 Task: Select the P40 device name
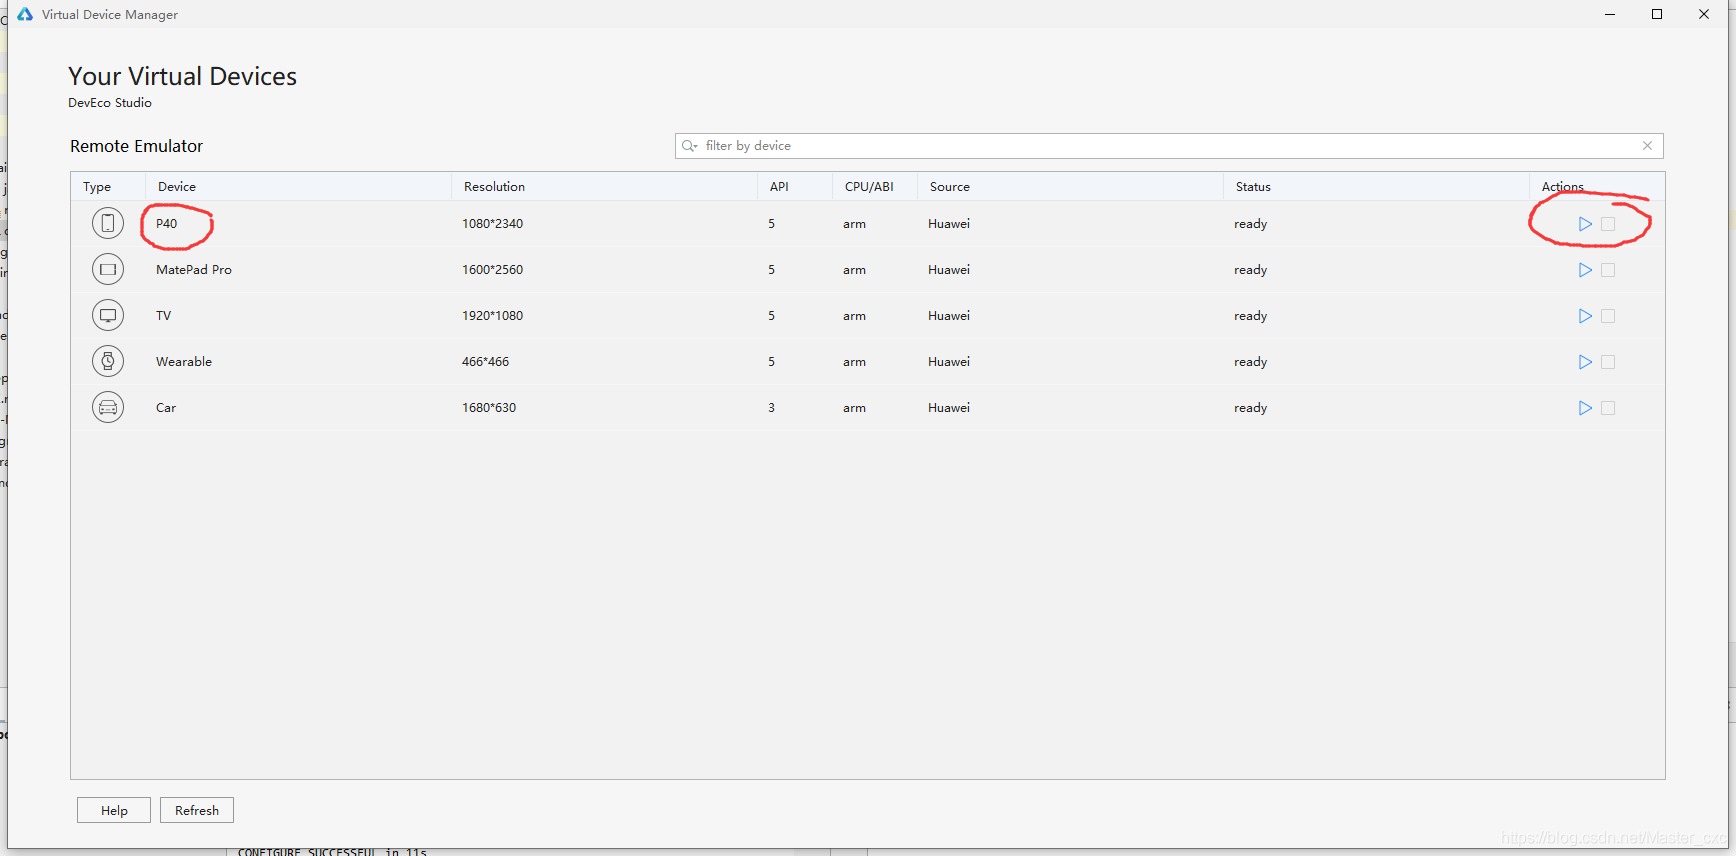tap(166, 224)
